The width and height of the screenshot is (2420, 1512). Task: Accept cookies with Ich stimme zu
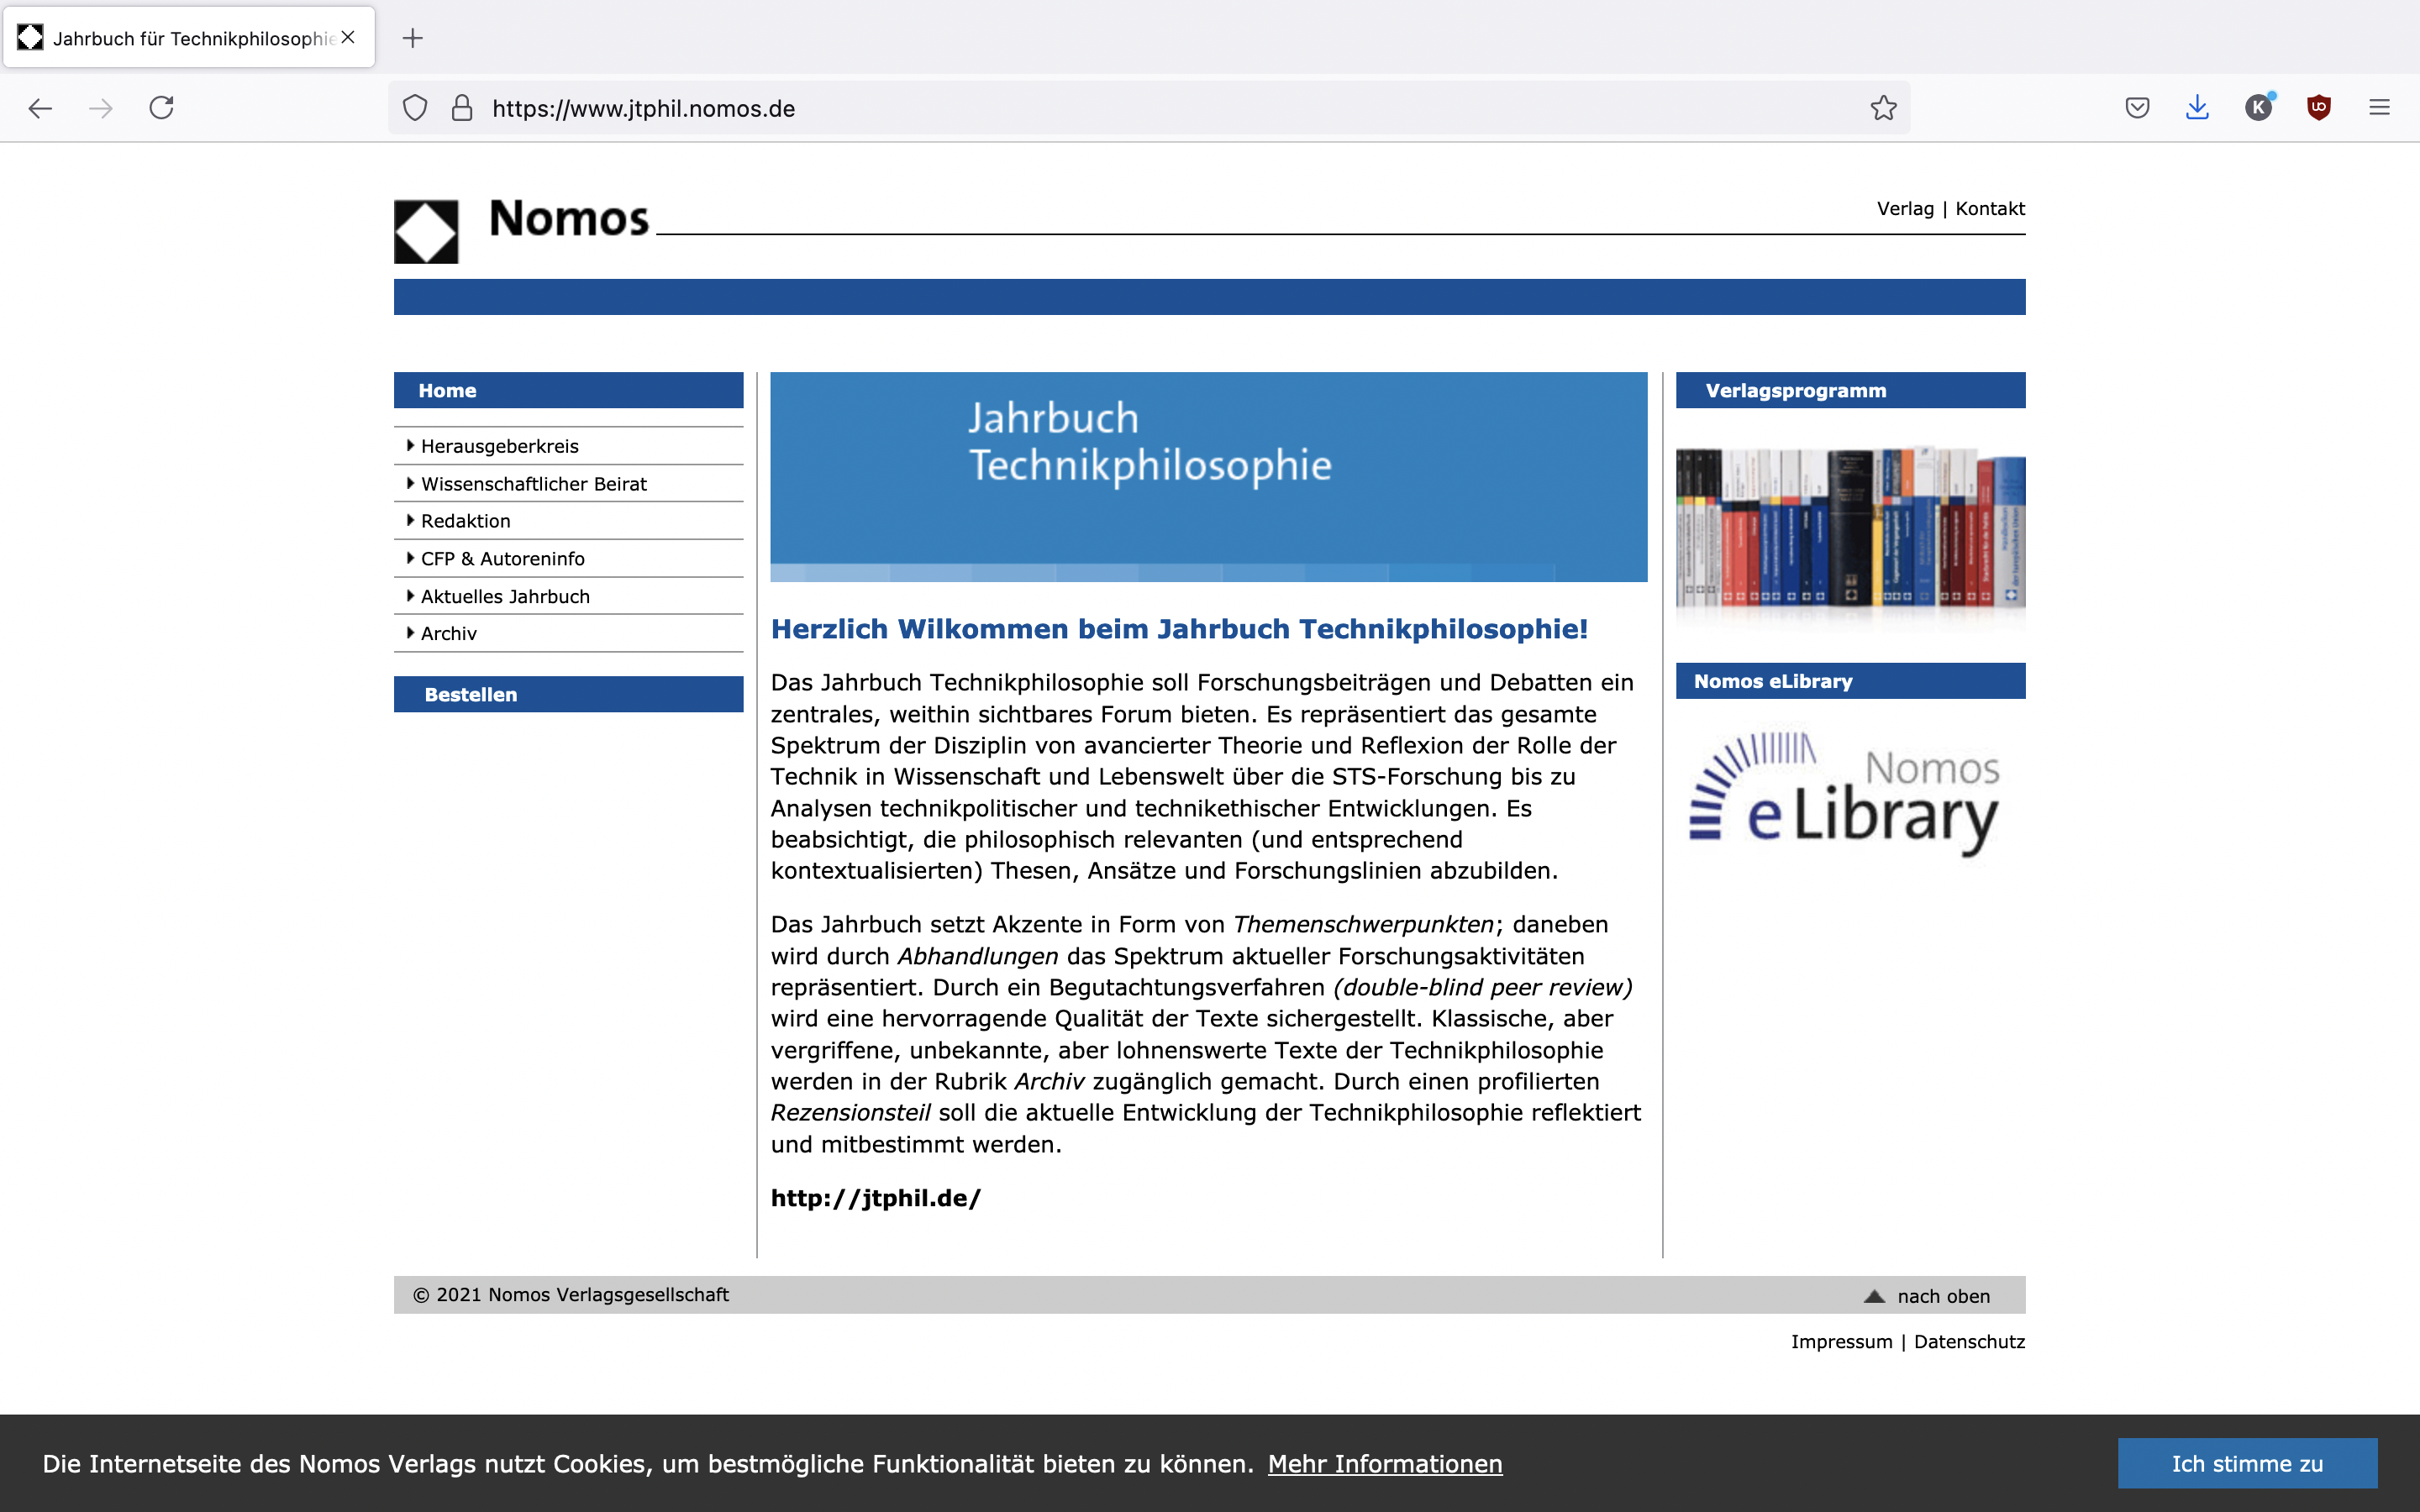point(2246,1463)
